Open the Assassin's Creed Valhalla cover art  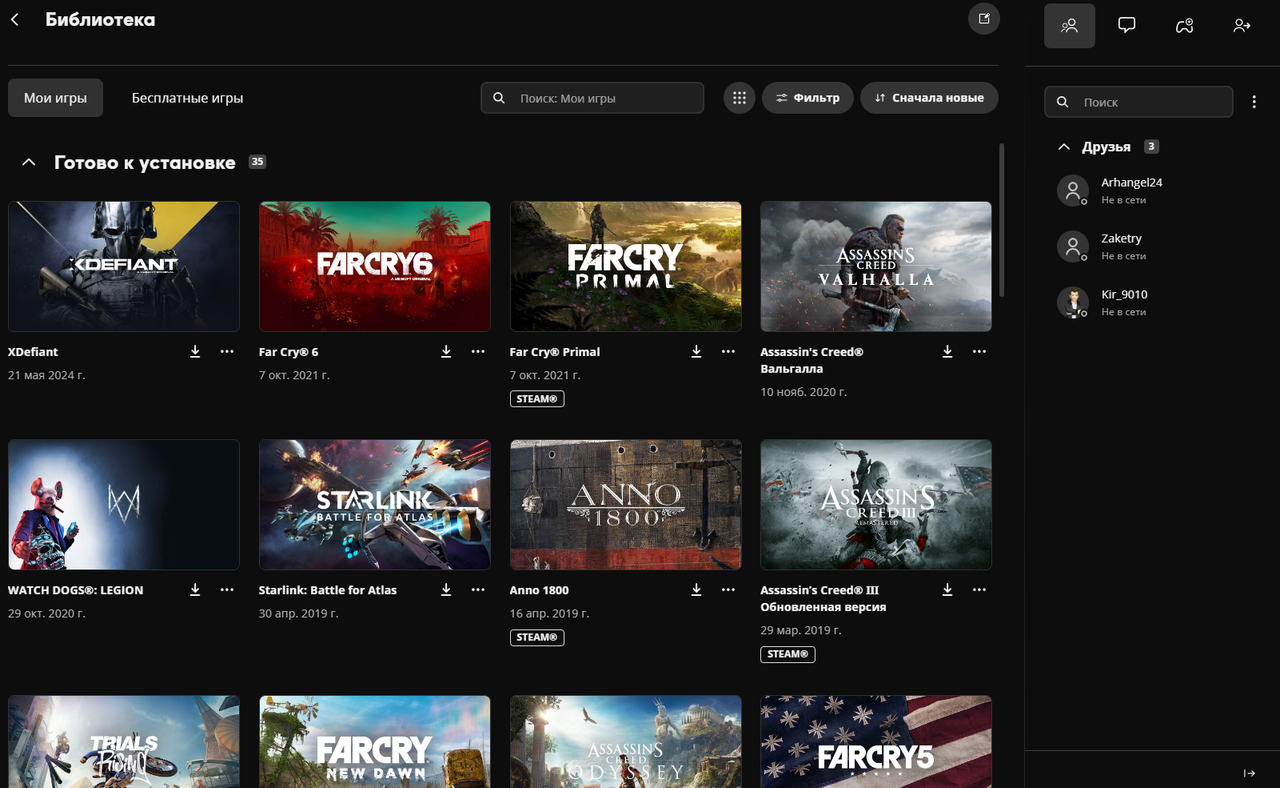click(x=876, y=266)
